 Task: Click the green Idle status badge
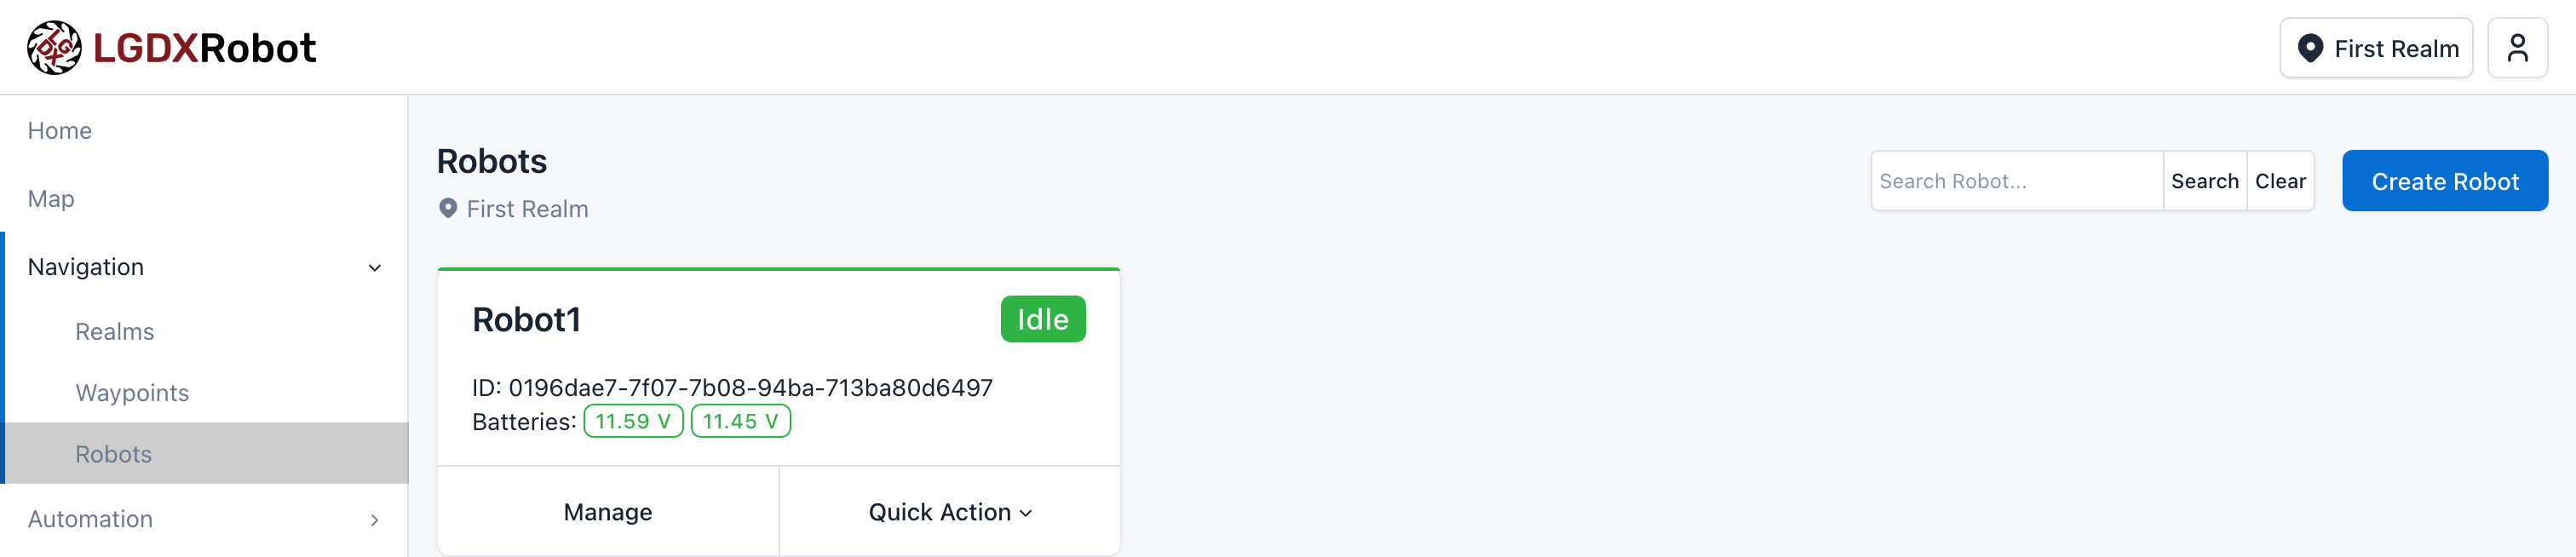(1043, 319)
